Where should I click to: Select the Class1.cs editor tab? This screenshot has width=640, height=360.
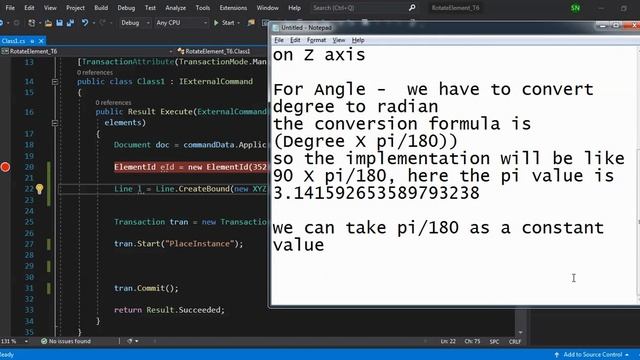pyautogui.click(x=13, y=41)
